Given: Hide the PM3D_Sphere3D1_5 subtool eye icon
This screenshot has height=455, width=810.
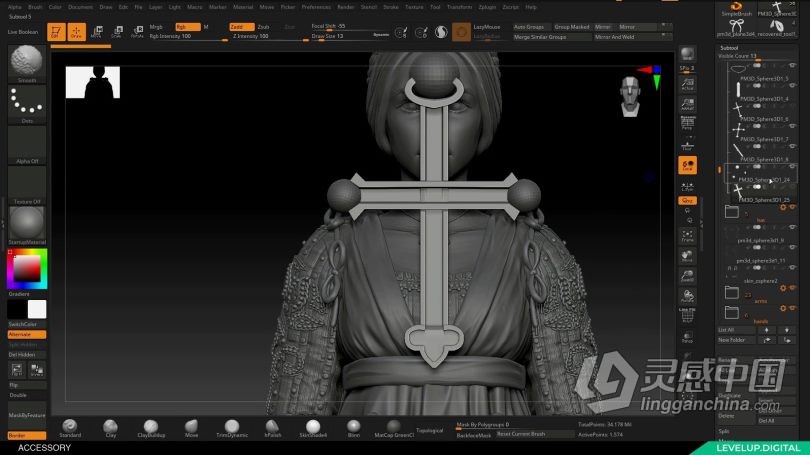Looking at the screenshot, I should coord(792,65).
